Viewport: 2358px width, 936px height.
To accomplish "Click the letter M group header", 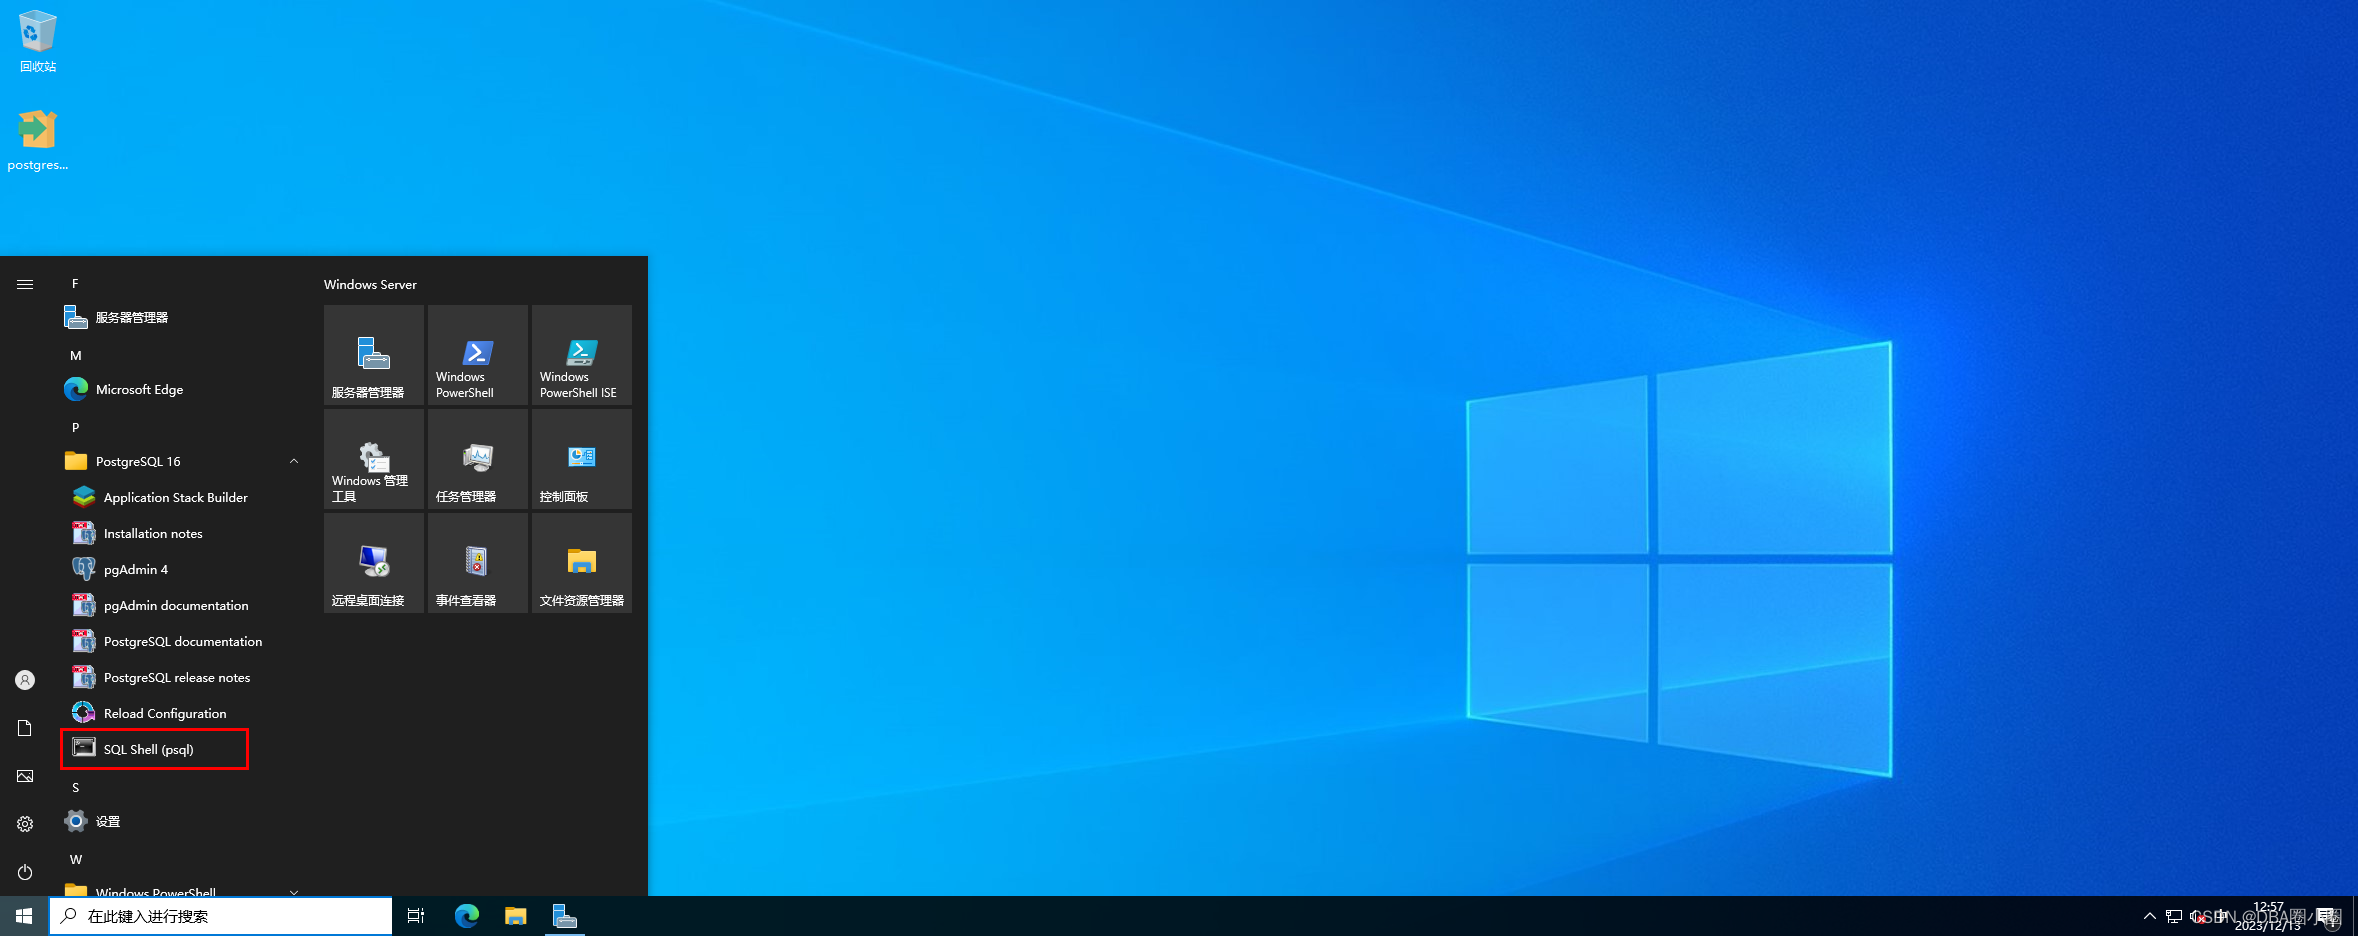I will pos(75,356).
